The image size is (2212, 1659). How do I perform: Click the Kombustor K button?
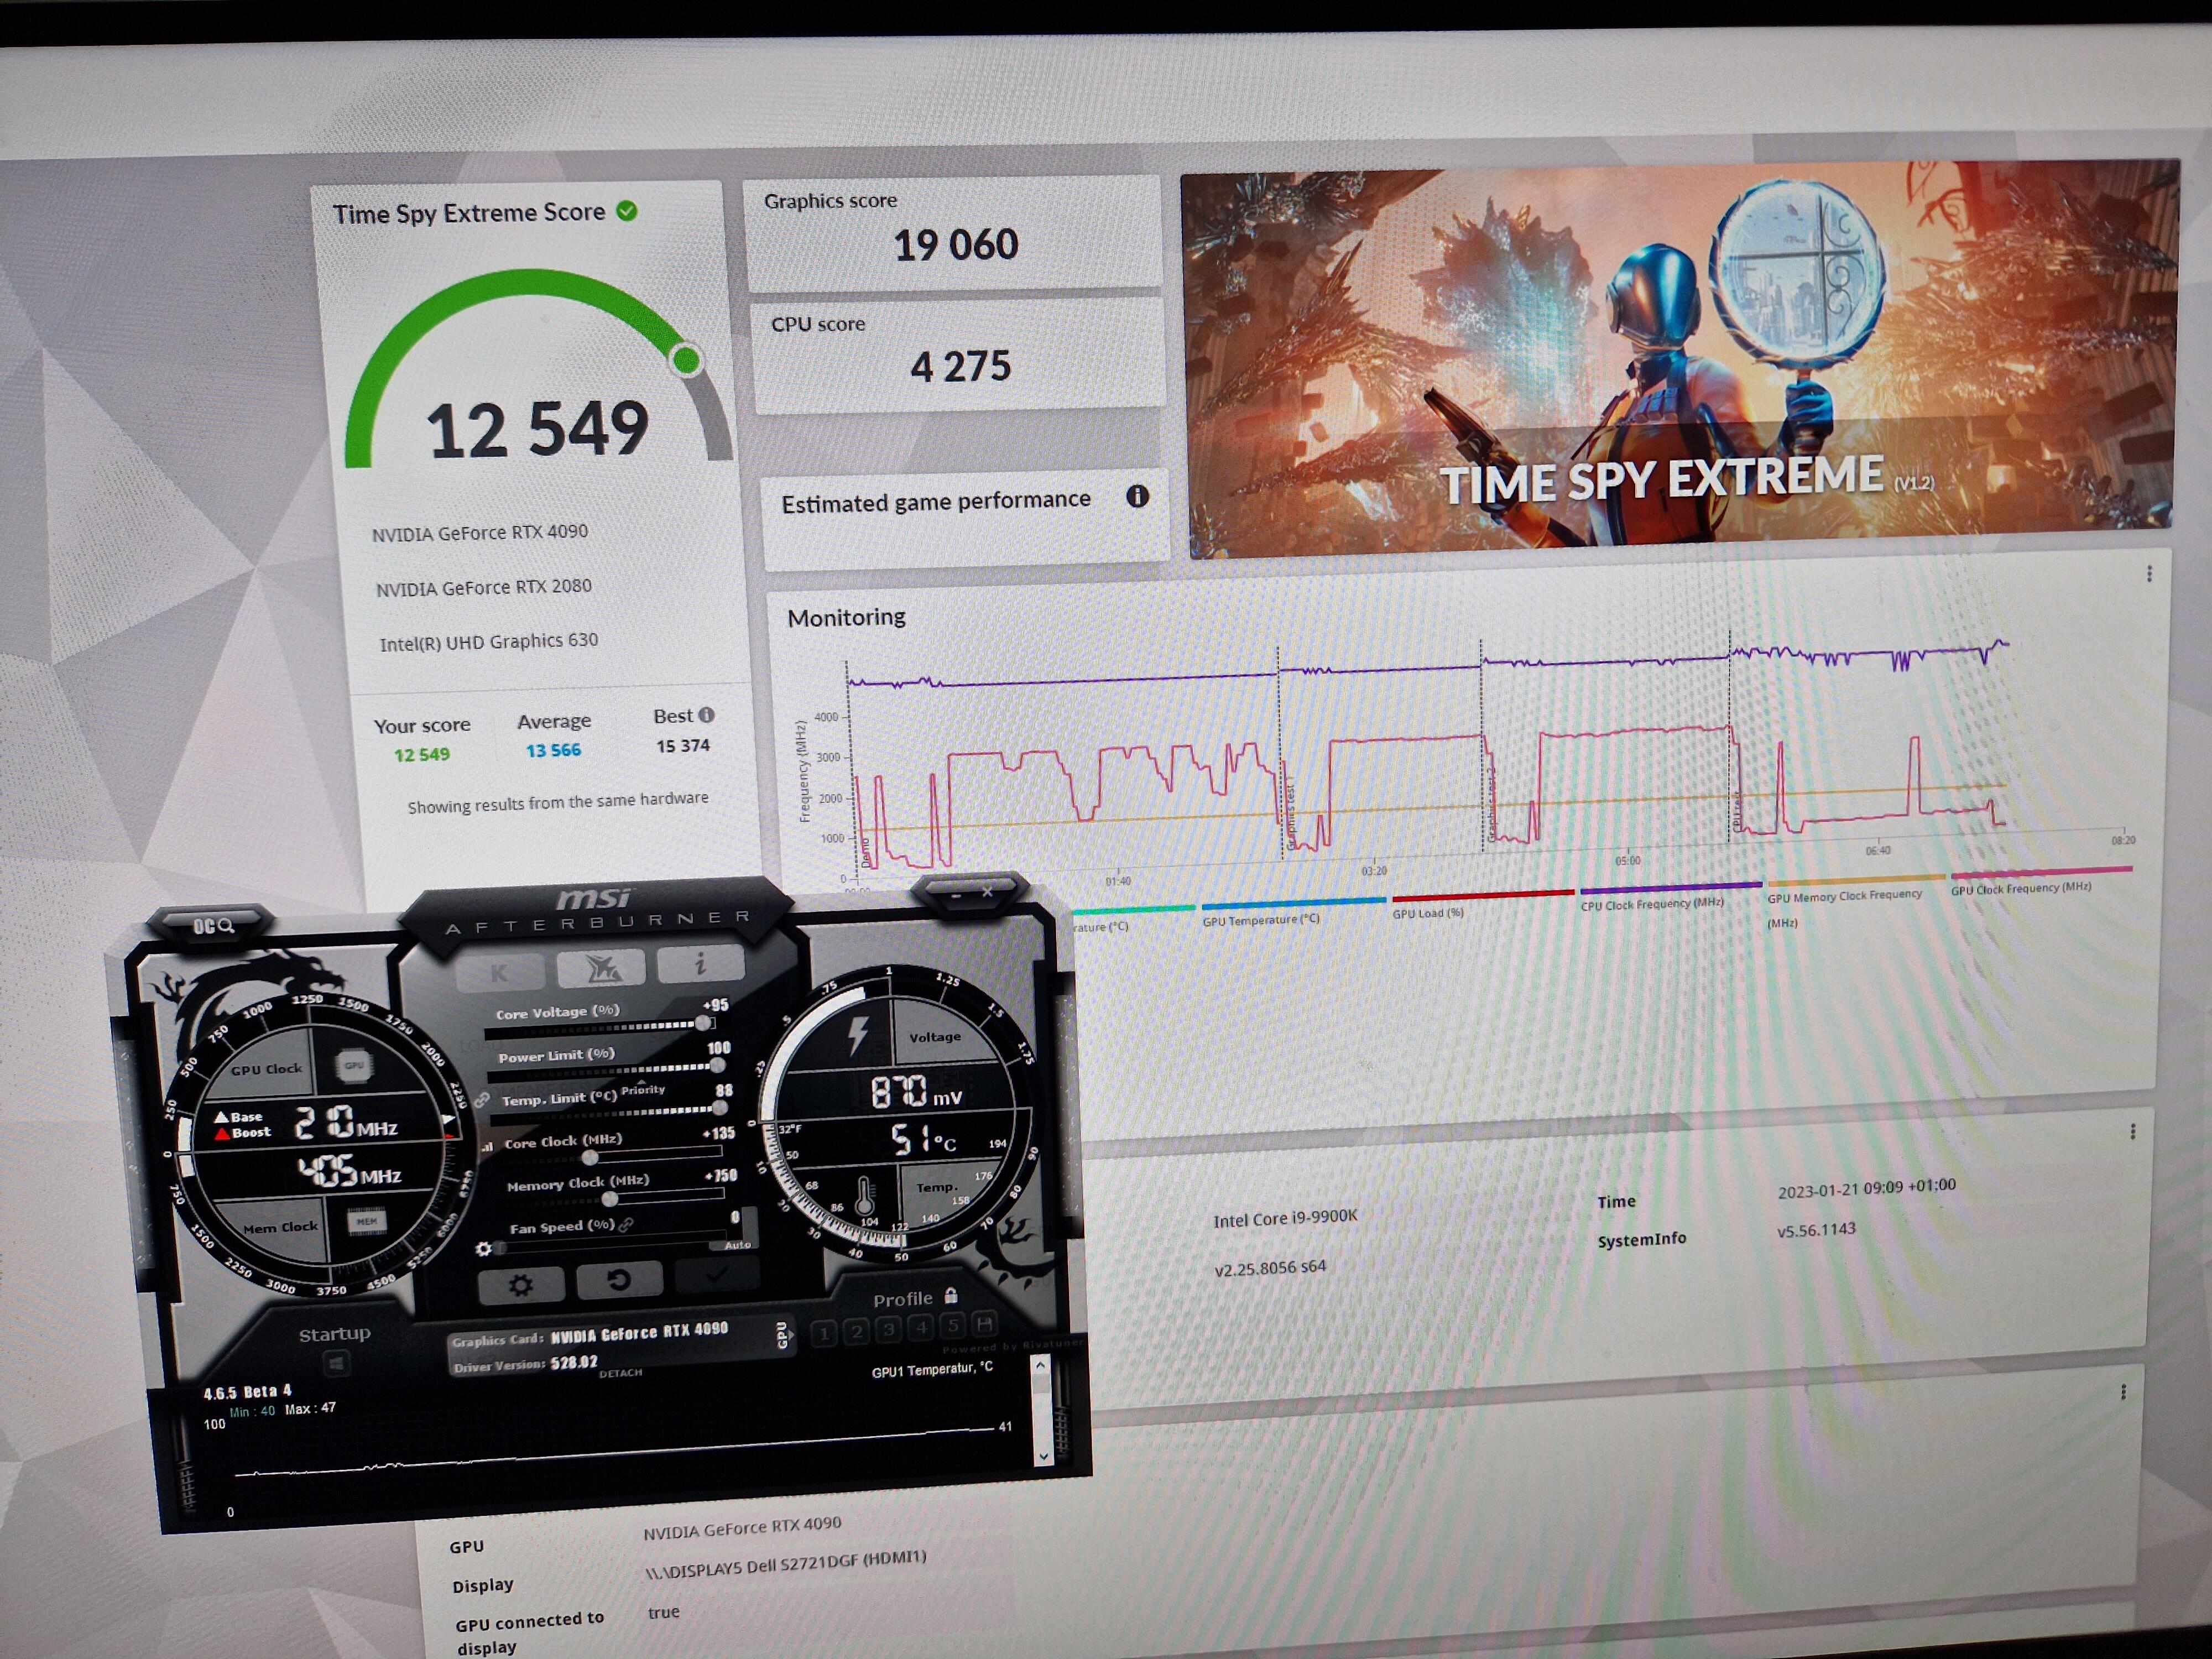[x=500, y=971]
